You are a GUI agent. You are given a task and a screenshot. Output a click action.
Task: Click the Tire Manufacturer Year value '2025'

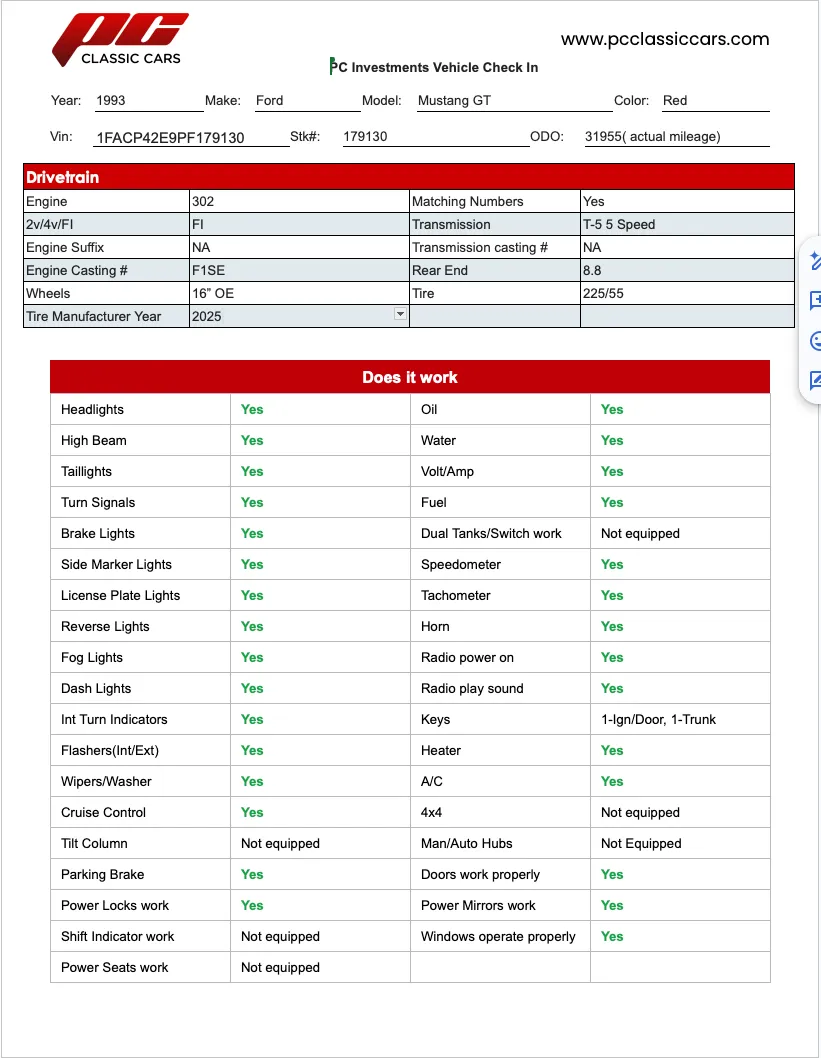pos(206,316)
